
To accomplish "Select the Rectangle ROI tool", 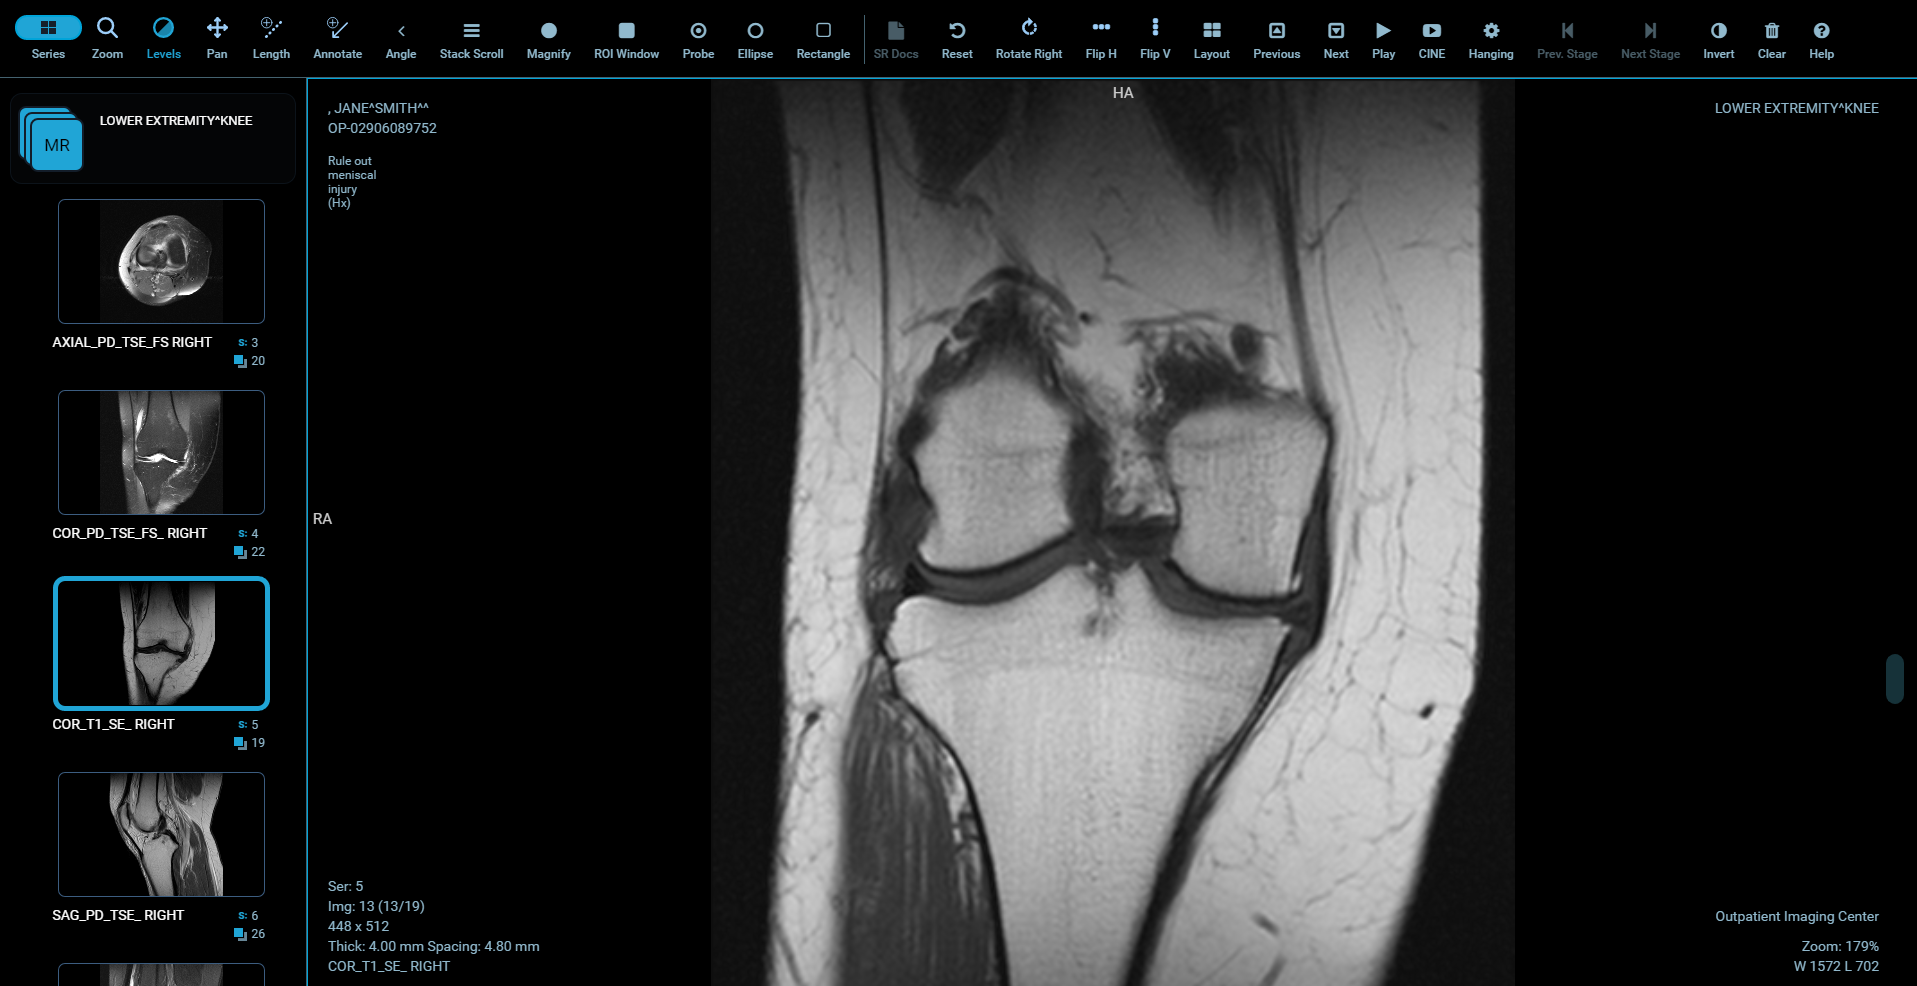I will click(x=823, y=38).
